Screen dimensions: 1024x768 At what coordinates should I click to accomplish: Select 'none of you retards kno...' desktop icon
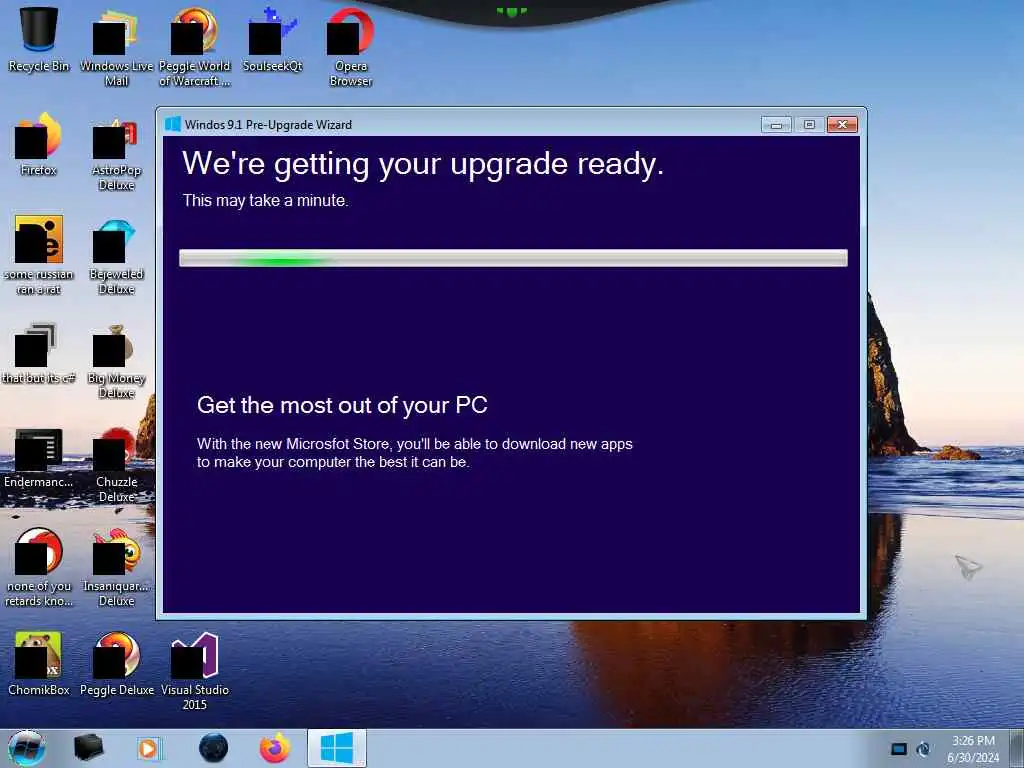[39, 568]
